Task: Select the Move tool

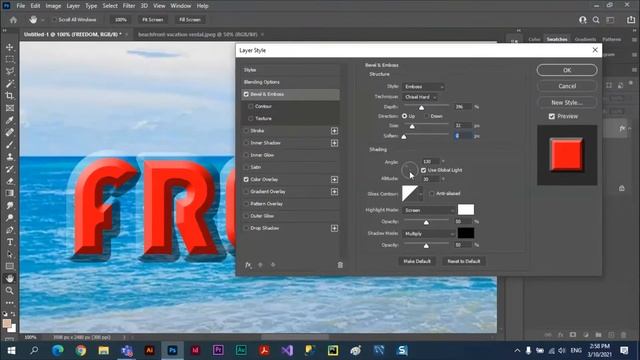Action: click(9, 47)
